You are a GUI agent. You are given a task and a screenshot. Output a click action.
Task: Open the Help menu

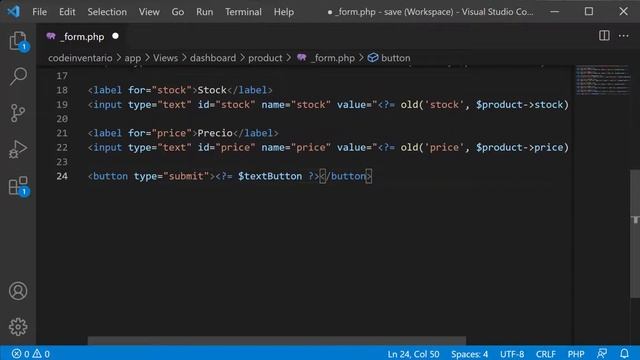(284, 12)
